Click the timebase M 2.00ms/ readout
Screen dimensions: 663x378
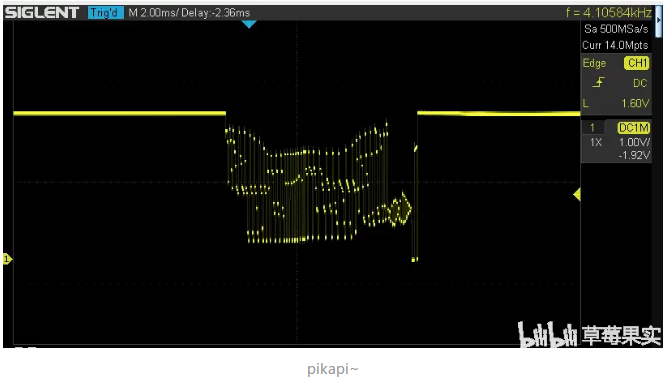(153, 13)
